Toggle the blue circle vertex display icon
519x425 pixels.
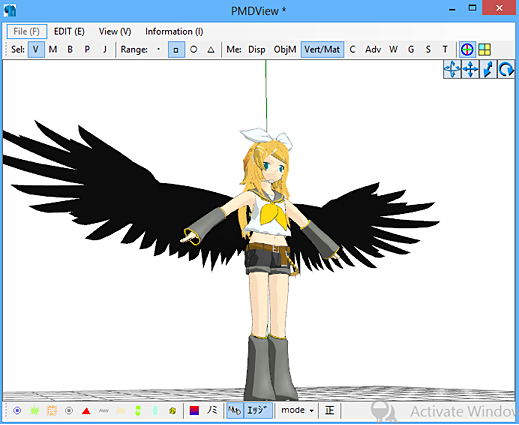click(x=17, y=411)
